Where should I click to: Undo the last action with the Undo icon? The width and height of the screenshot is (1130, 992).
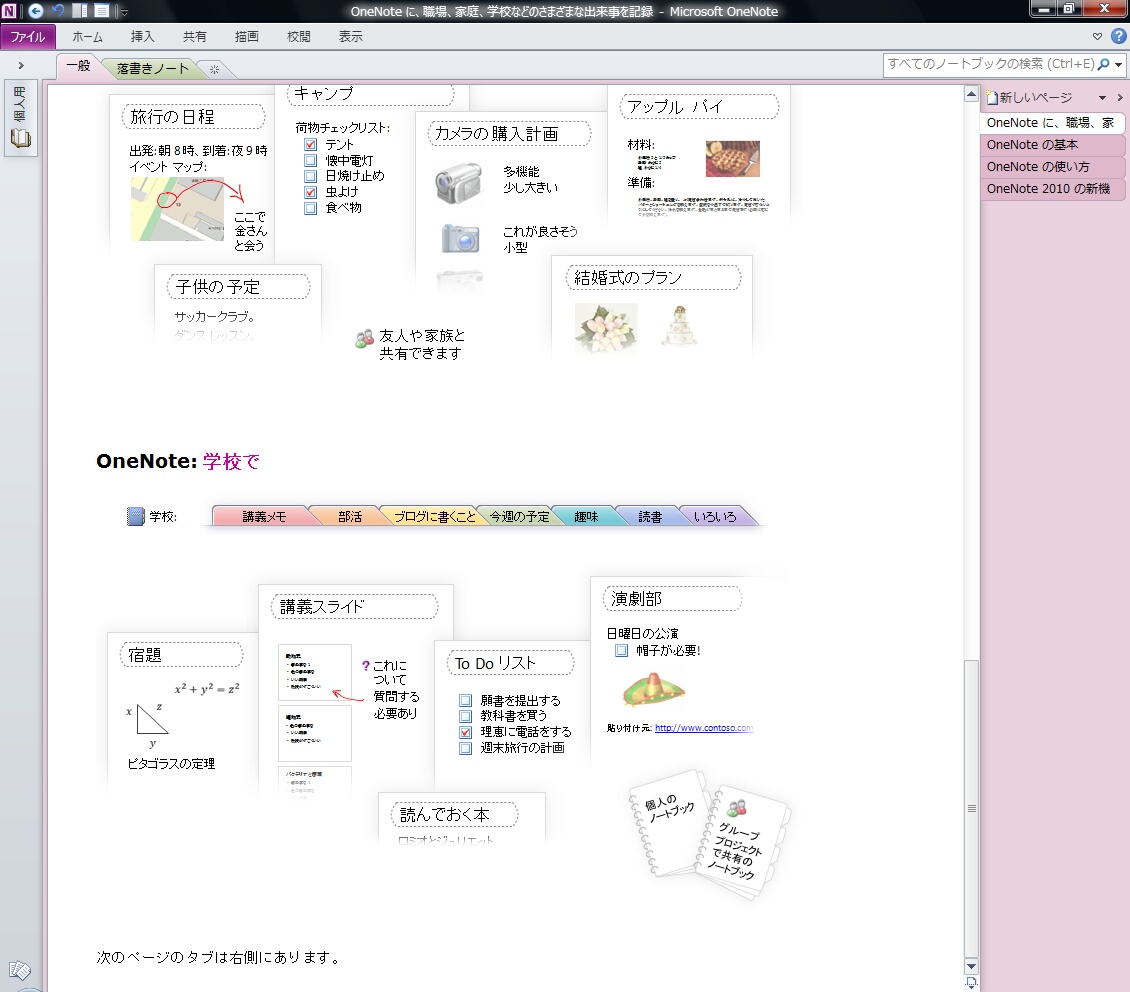58,11
